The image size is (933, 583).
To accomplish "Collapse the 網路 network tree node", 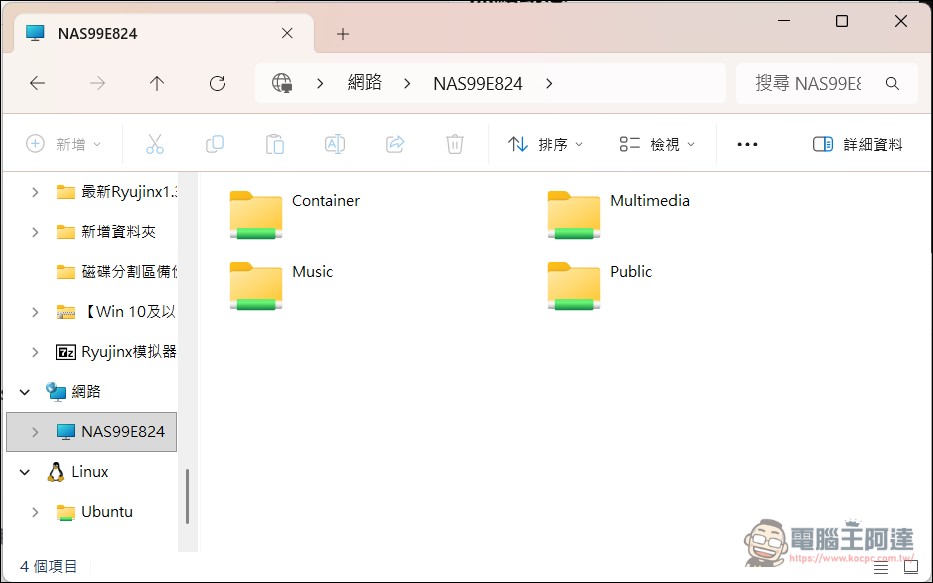I will (24, 391).
